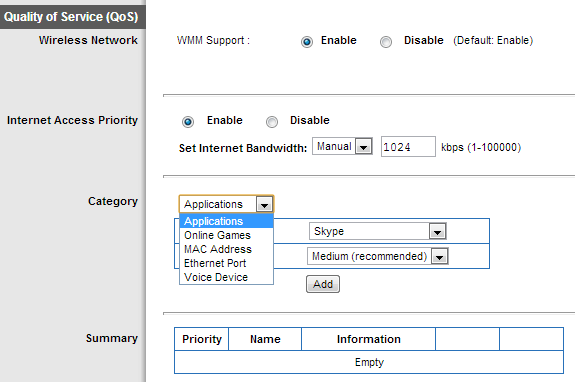The width and height of the screenshot is (575, 382).
Task: Click the kbps (1-100000) range text
Action: click(x=481, y=147)
